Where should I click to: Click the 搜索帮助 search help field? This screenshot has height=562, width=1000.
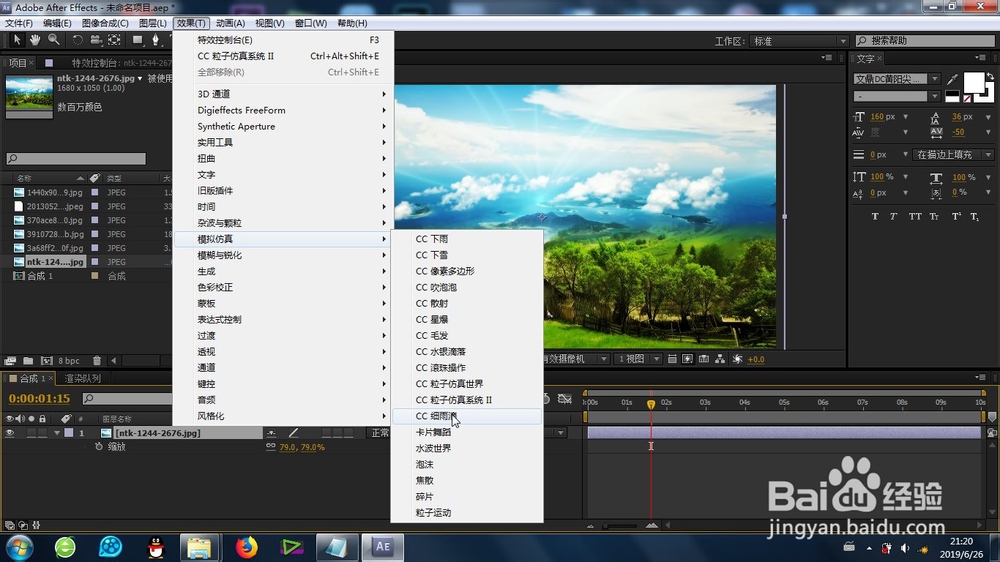(x=925, y=41)
